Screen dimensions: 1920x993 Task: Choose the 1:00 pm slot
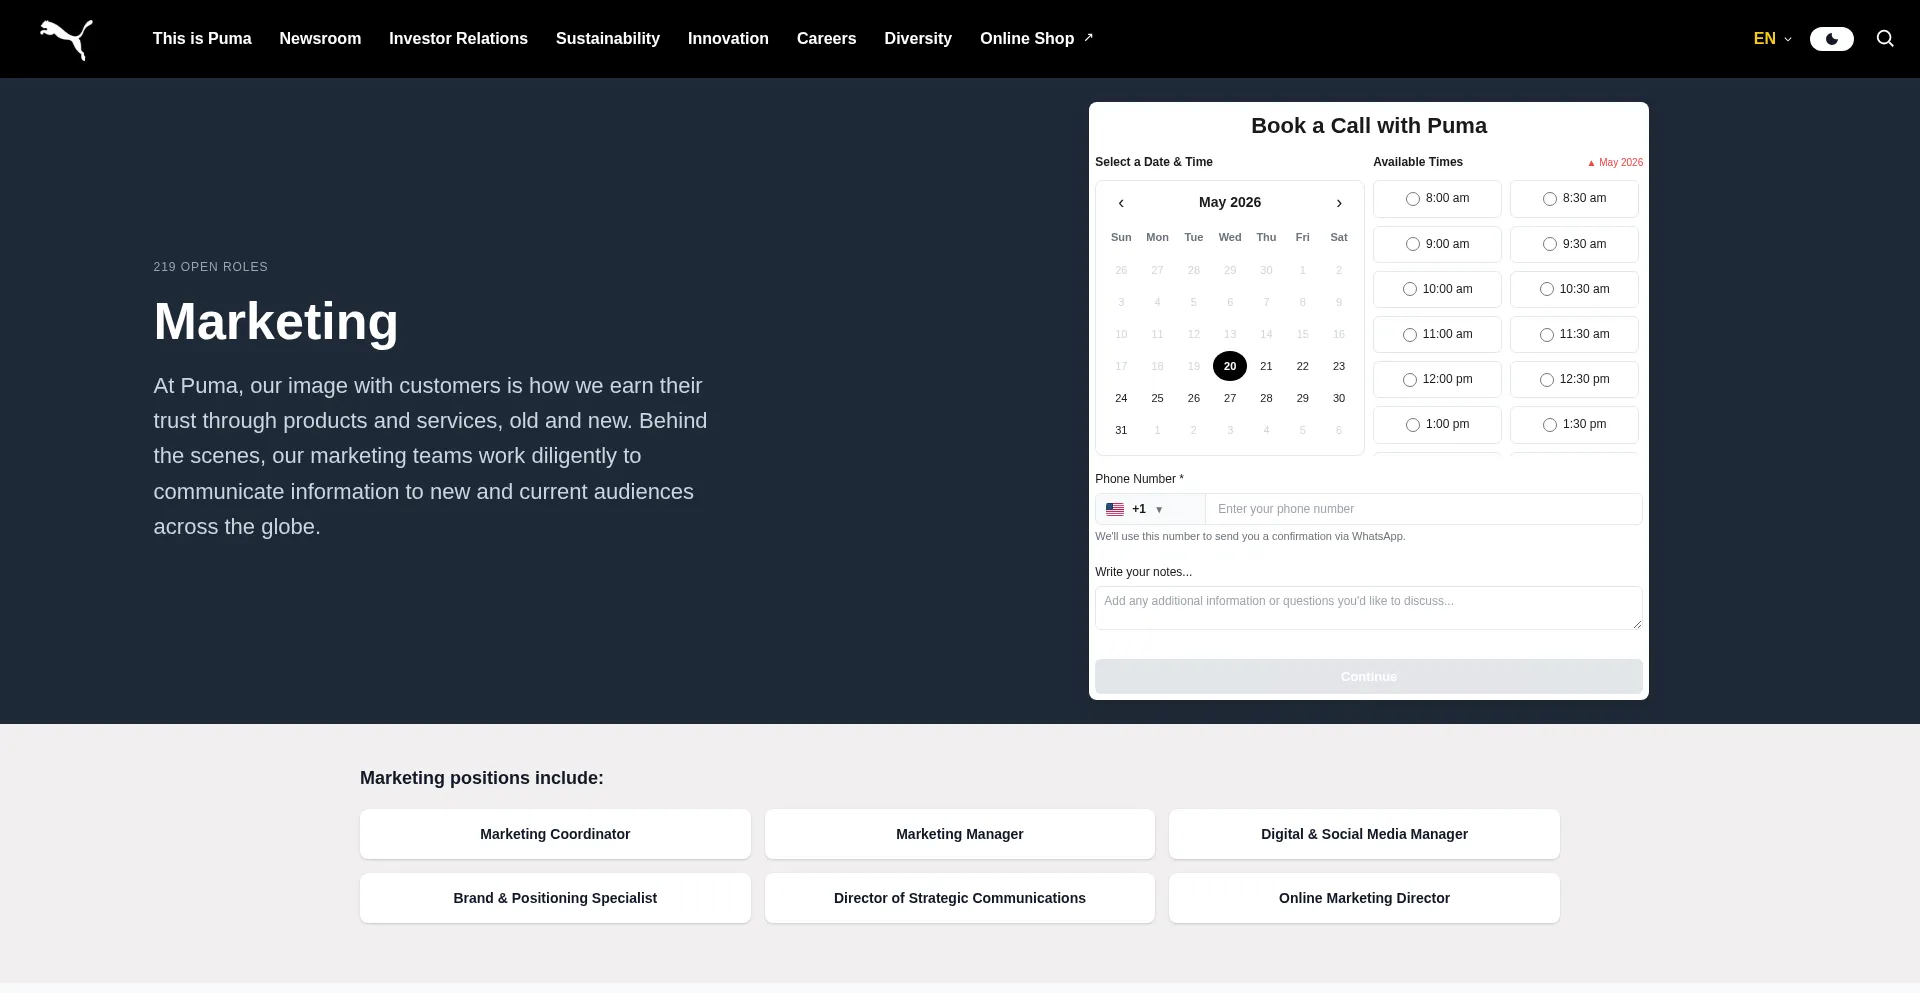pos(1437,424)
